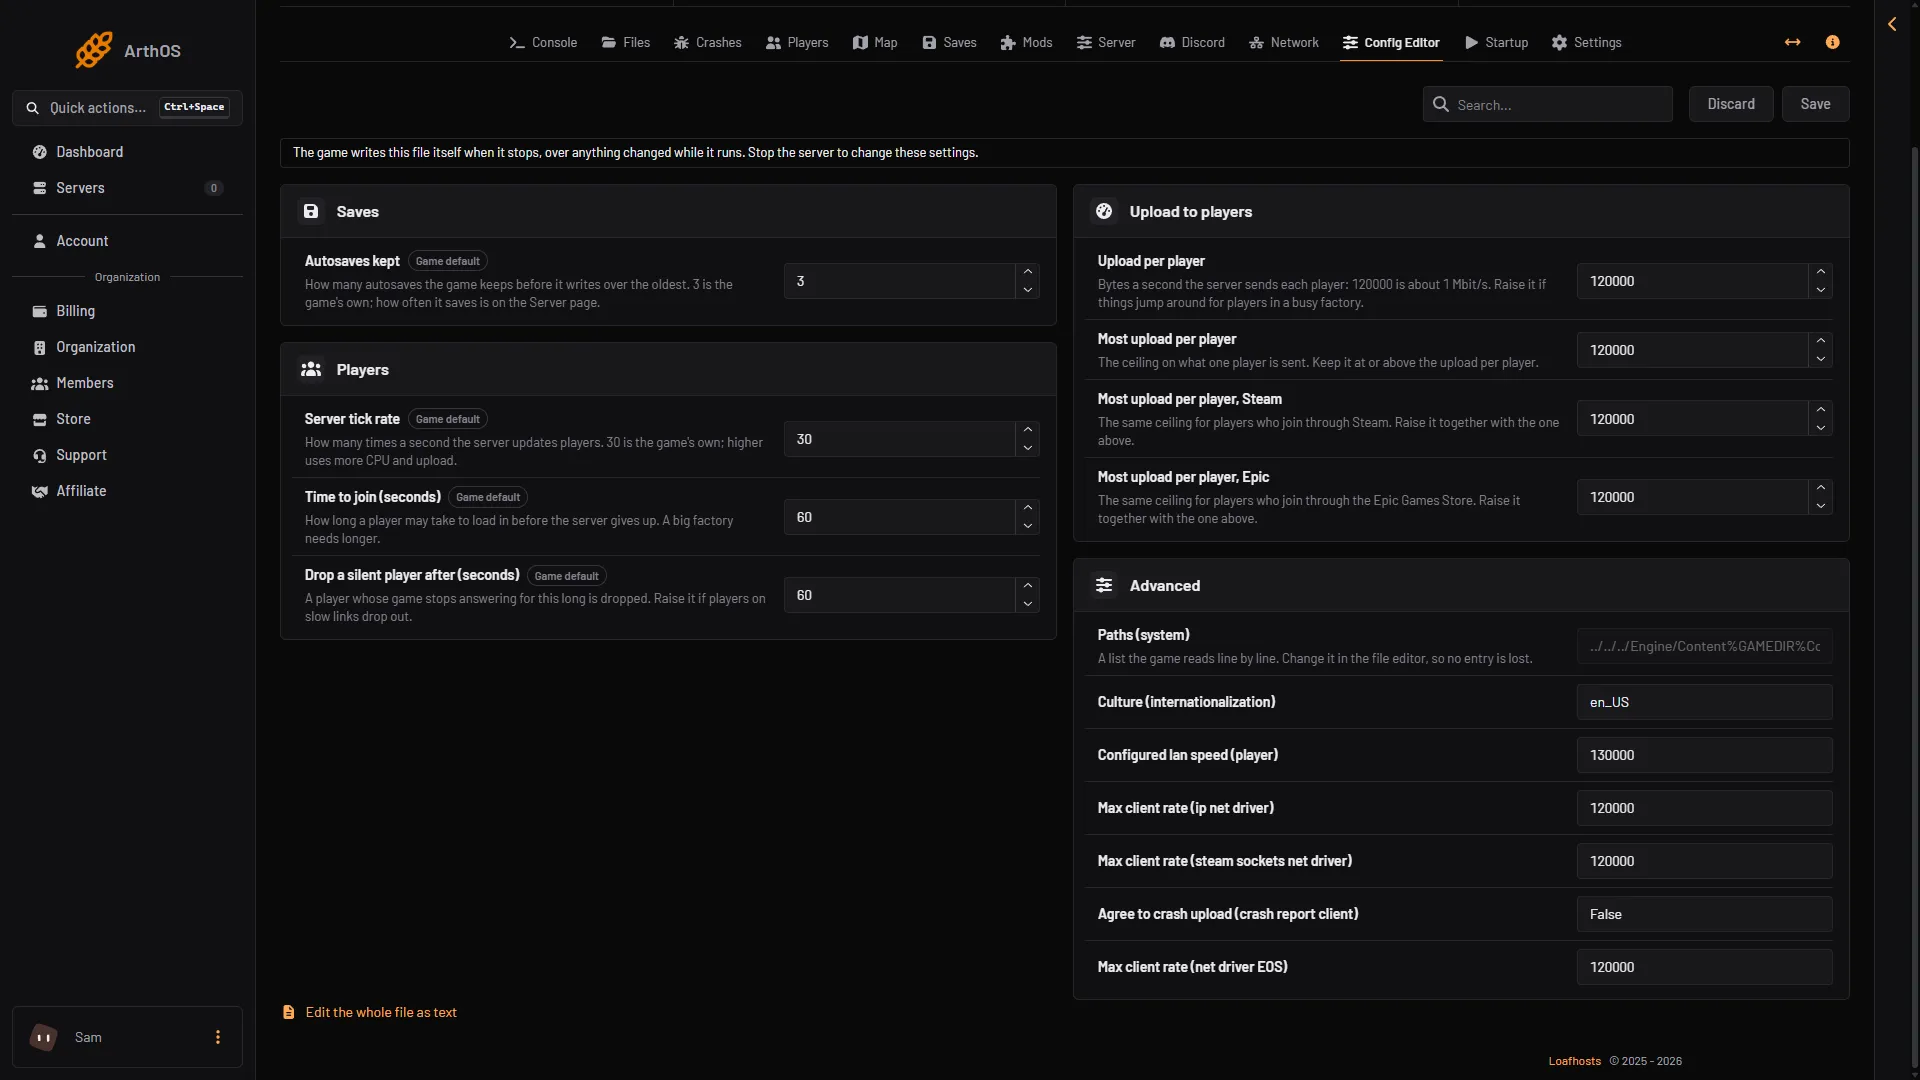Open the Crashes tab
The image size is (1920, 1080).
pos(708,42)
